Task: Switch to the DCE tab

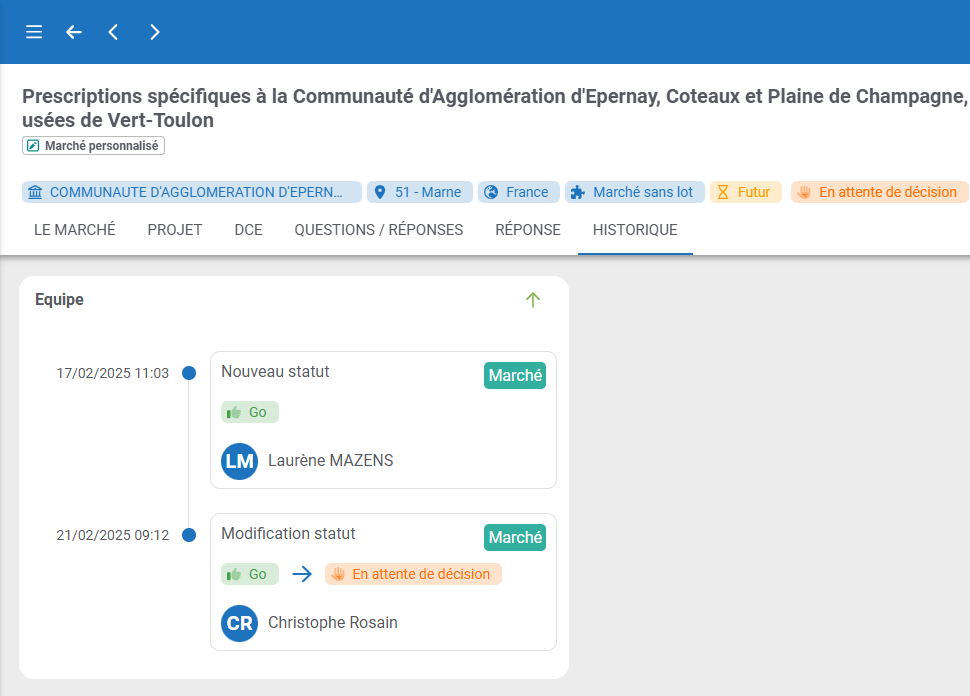Action: click(248, 230)
